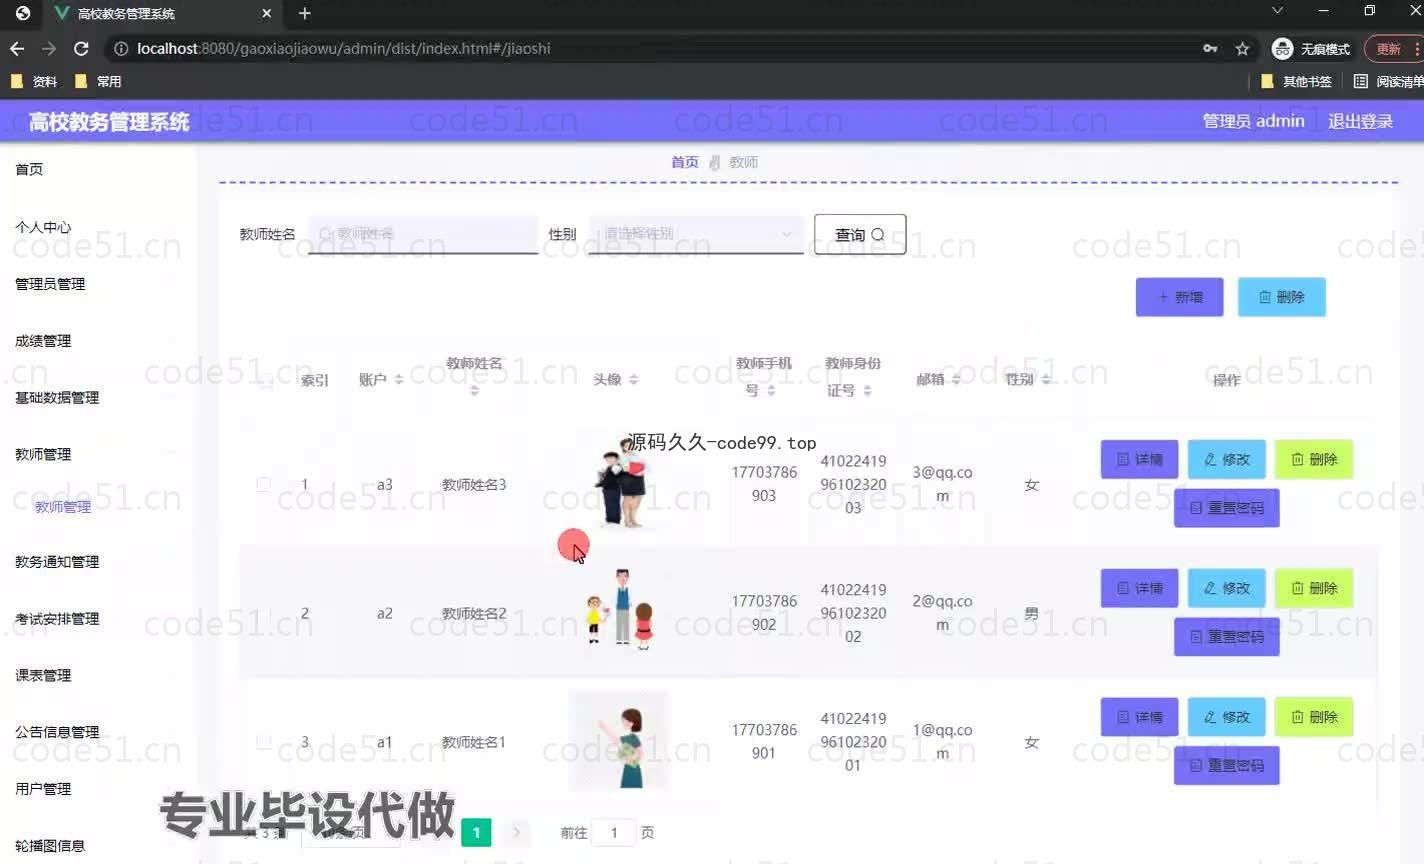Click 删除 for teacher a1
1424x864 pixels.
pyautogui.click(x=1314, y=717)
